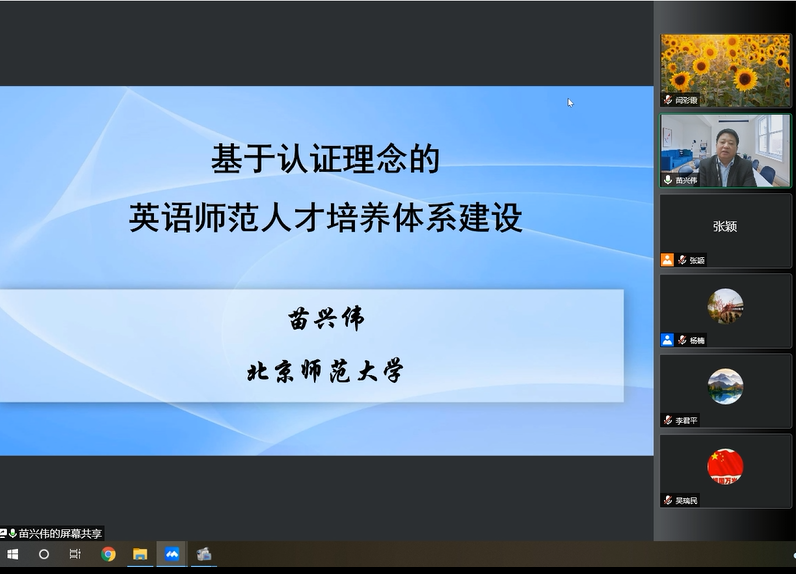Open the Windows Start menu
796x574 pixels.
(13, 554)
